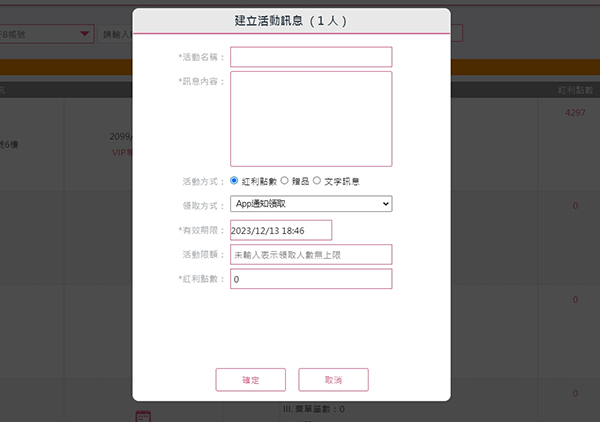
Task: Choose the 文字訊息 radio option
Action: (317, 181)
